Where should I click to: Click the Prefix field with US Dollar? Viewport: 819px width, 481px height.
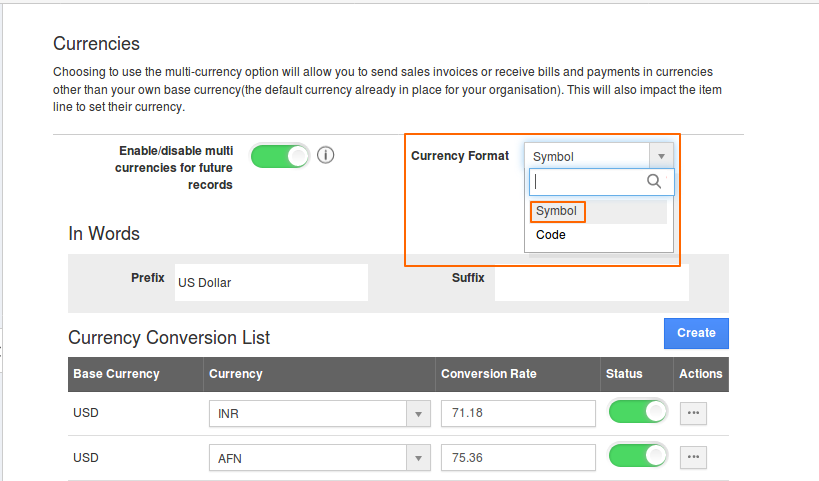pos(271,283)
